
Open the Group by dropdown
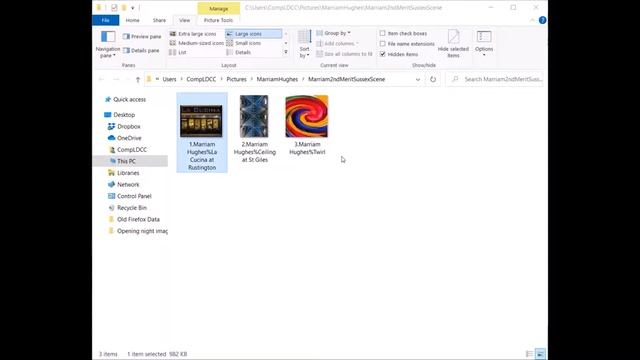333,33
